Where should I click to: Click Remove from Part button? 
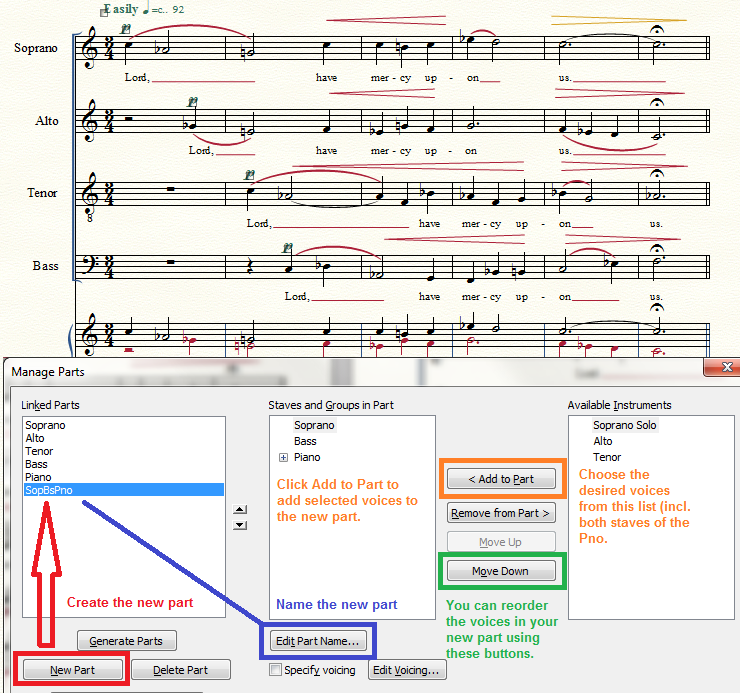point(501,513)
